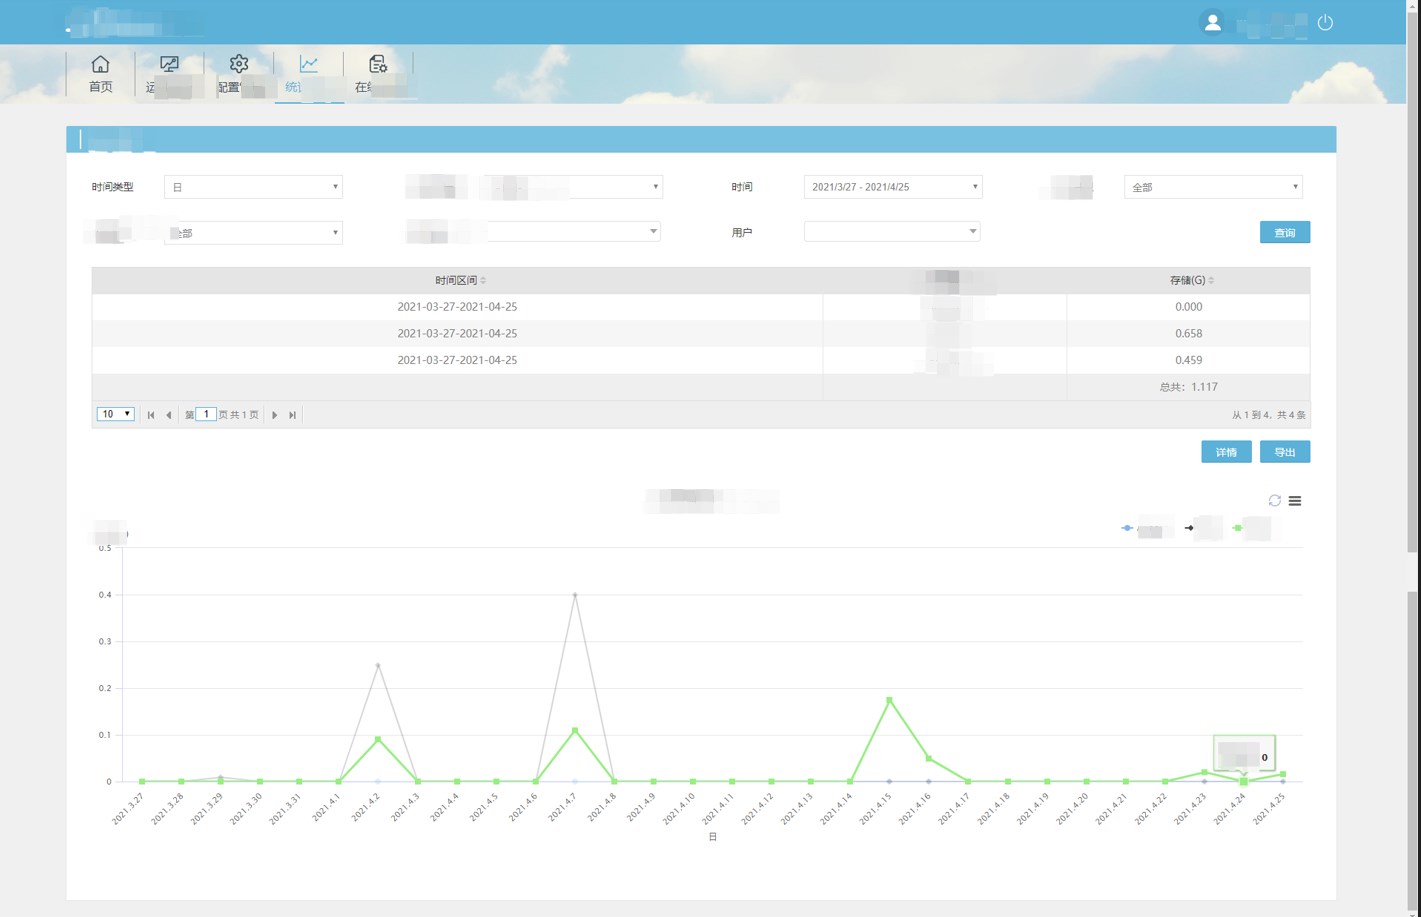Click the gray data point at 2021.4.2
This screenshot has height=917, width=1421.
coord(378,665)
